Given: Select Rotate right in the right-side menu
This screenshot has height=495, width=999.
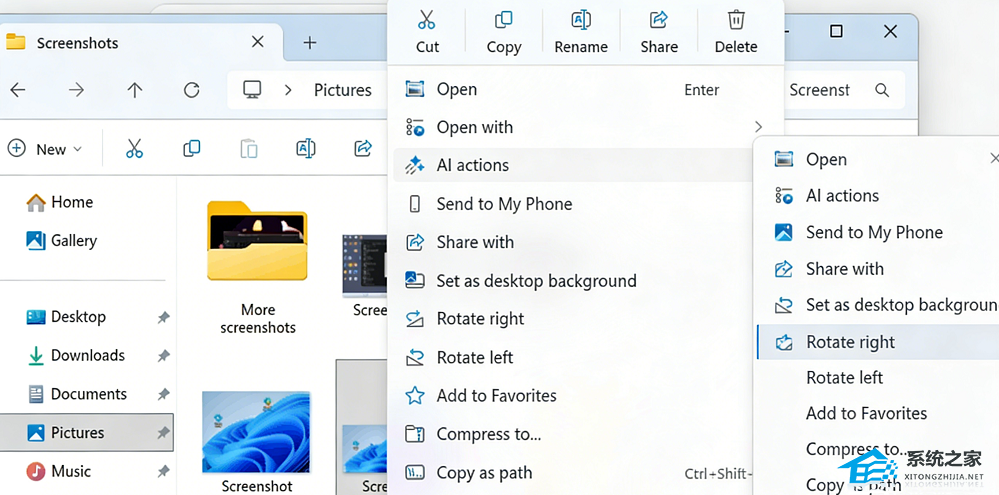Looking at the screenshot, I should point(850,342).
